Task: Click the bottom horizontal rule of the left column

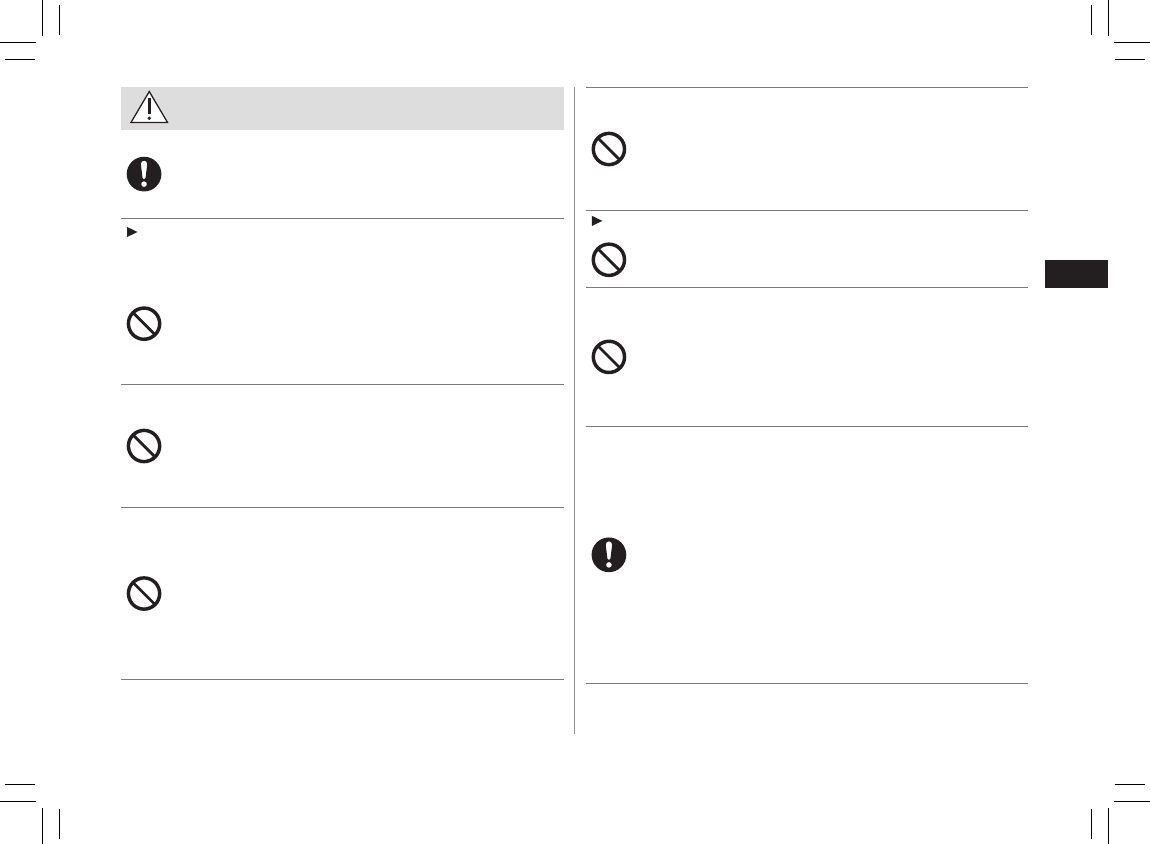Action: click(x=342, y=680)
